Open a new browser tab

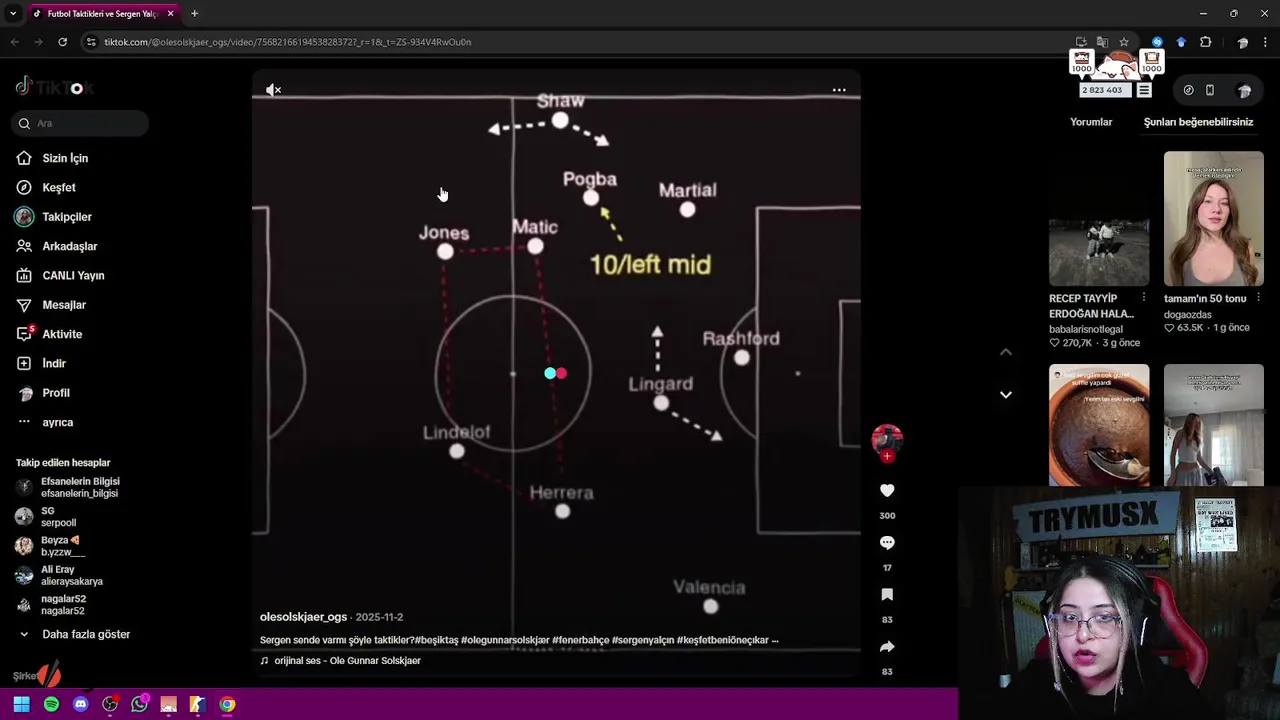coord(194,13)
